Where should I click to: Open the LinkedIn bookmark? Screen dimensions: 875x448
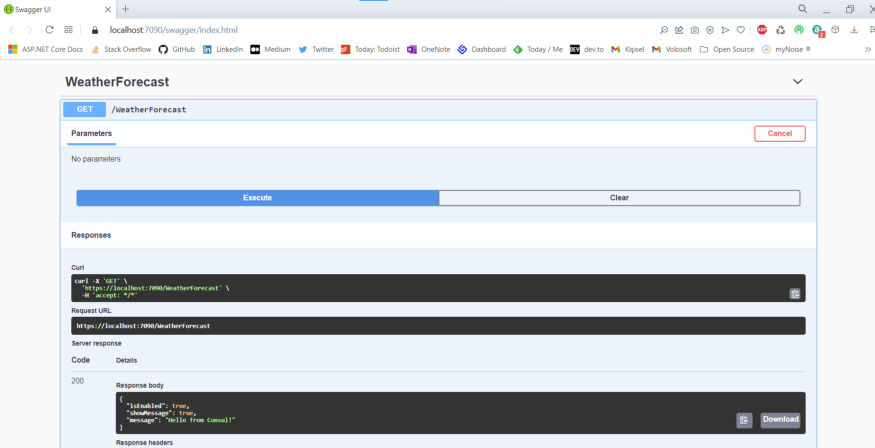(x=223, y=50)
